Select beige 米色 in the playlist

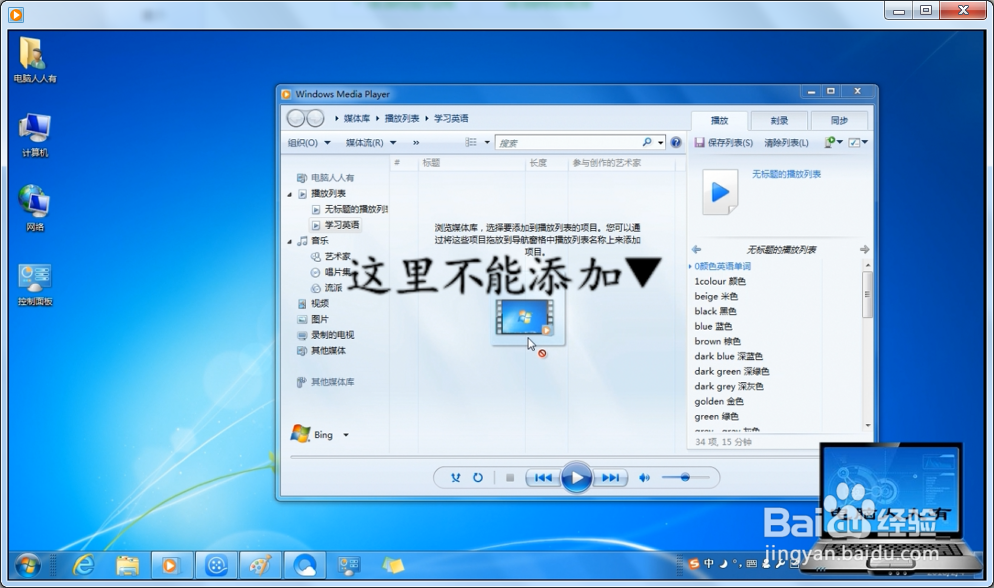(716, 297)
